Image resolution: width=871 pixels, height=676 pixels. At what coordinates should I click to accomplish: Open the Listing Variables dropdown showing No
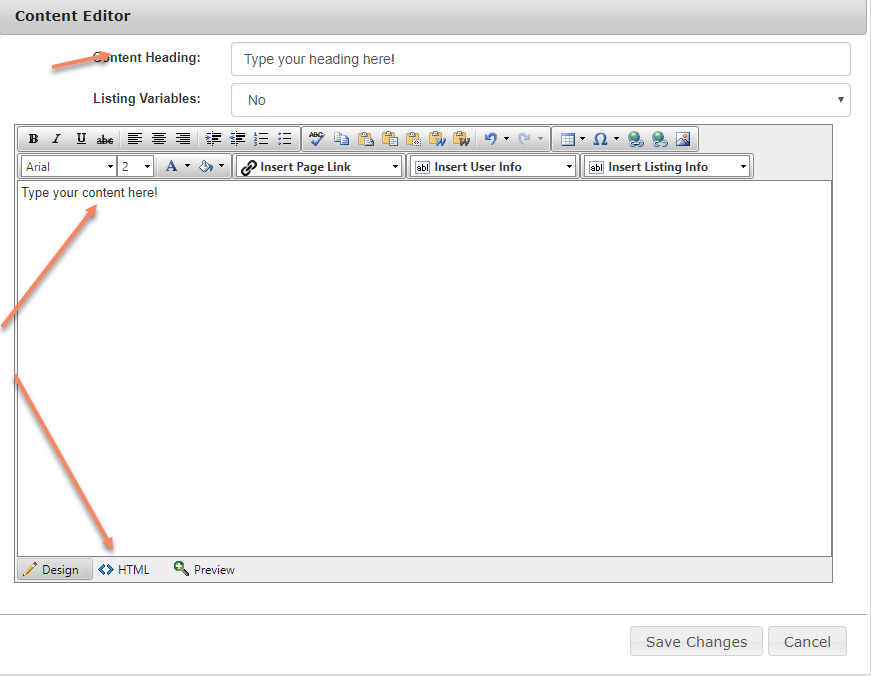540,100
